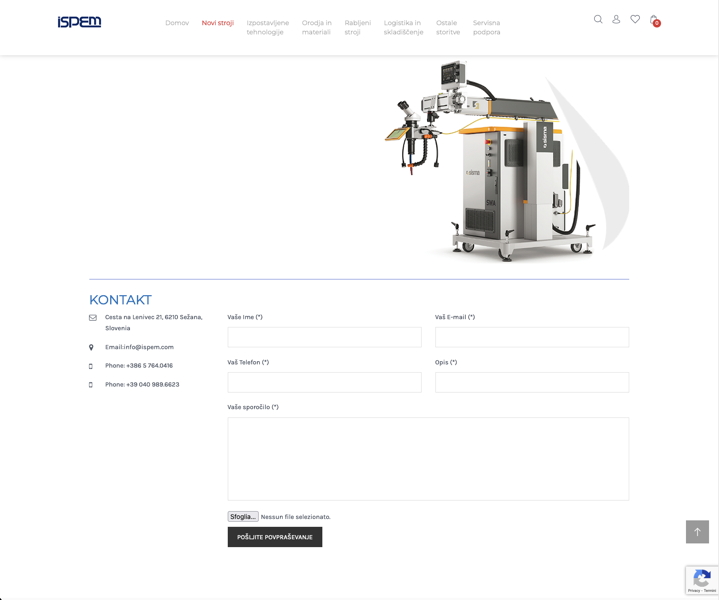Open the user account icon

pyautogui.click(x=616, y=19)
